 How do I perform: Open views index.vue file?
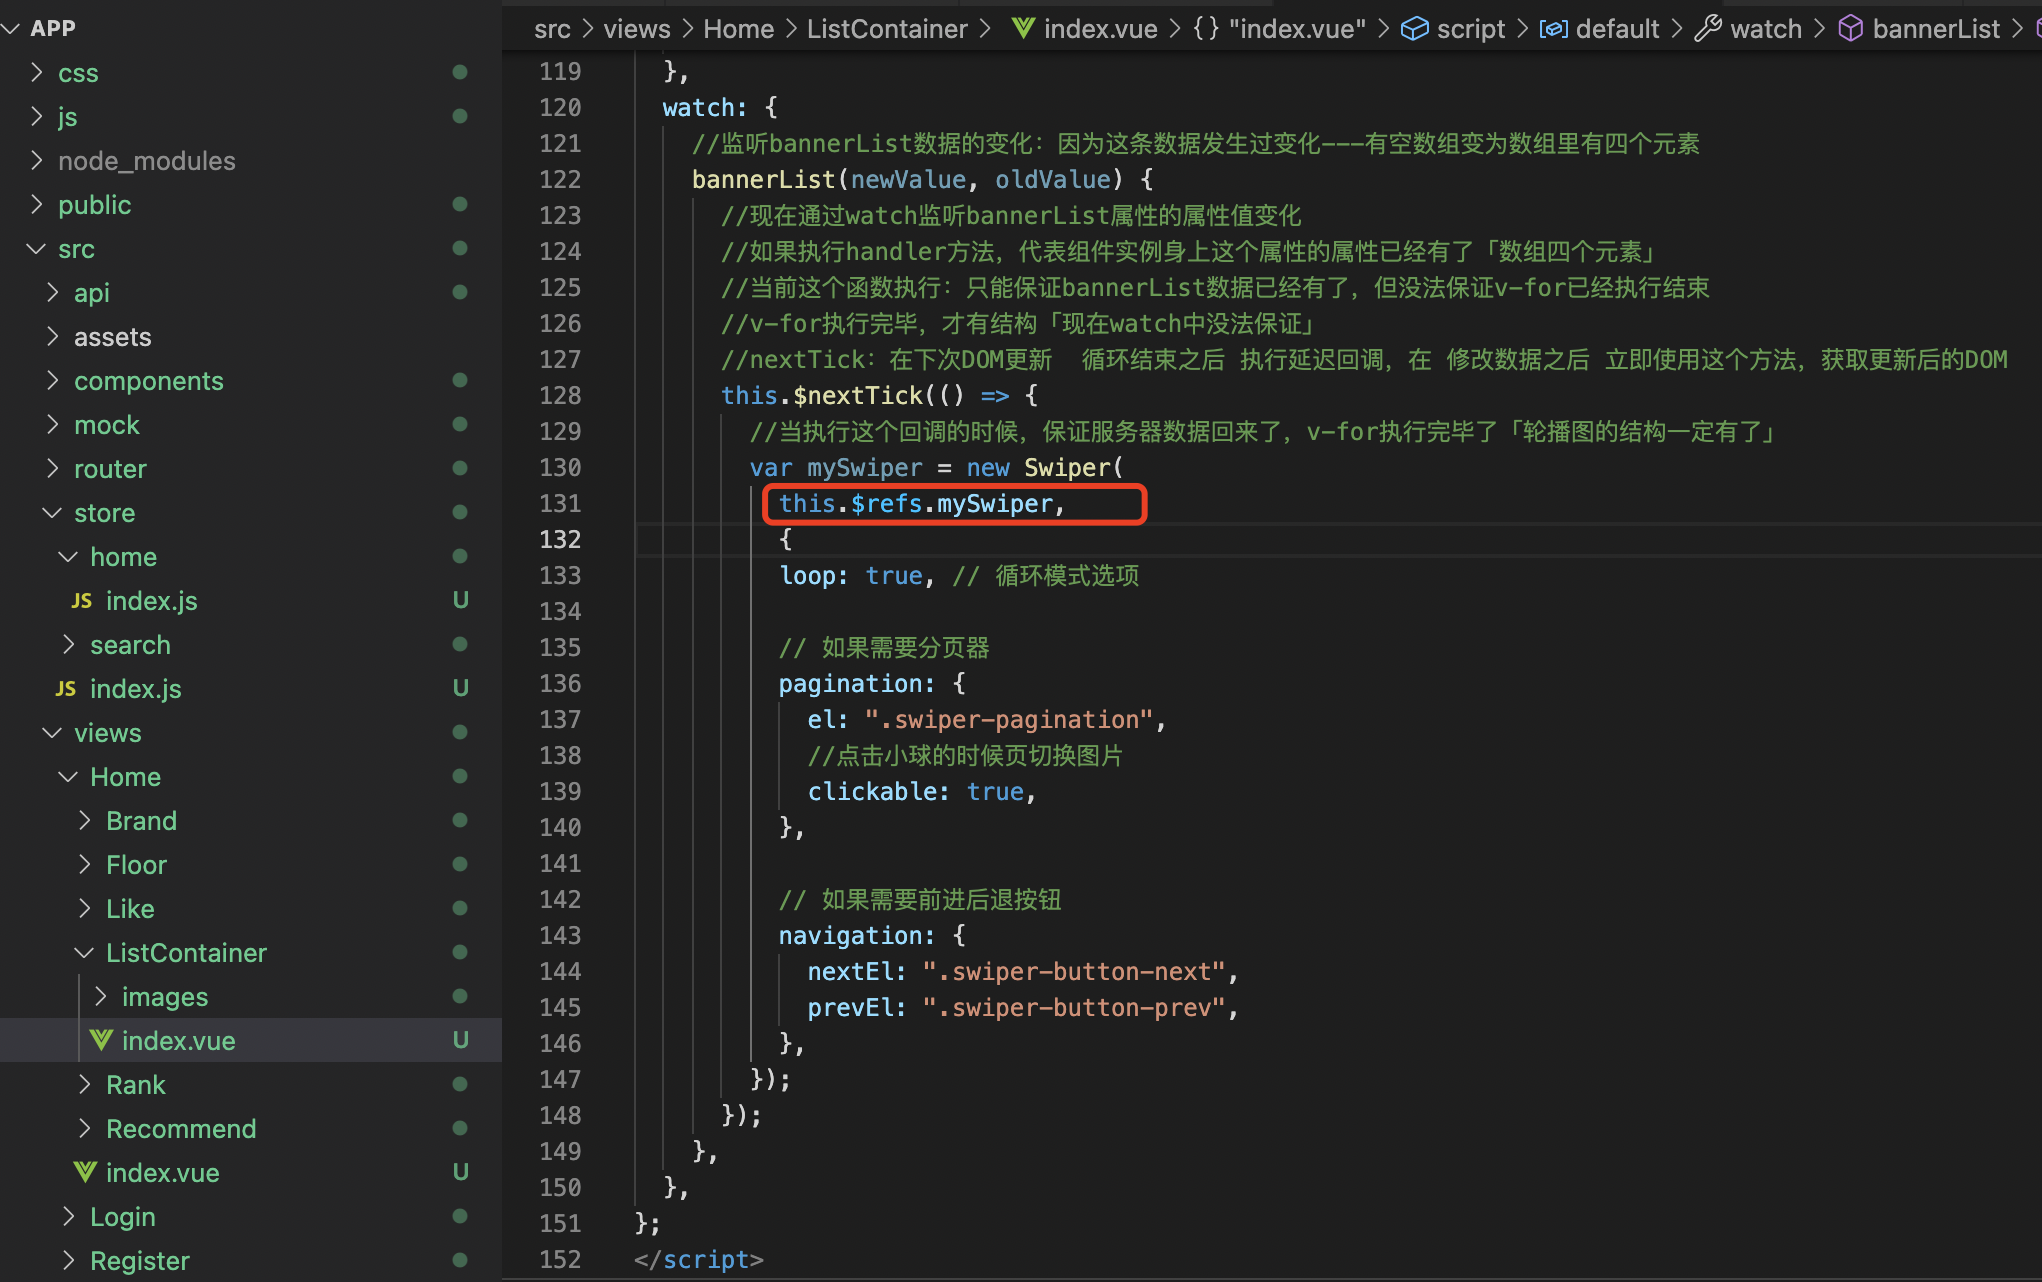click(x=162, y=1172)
